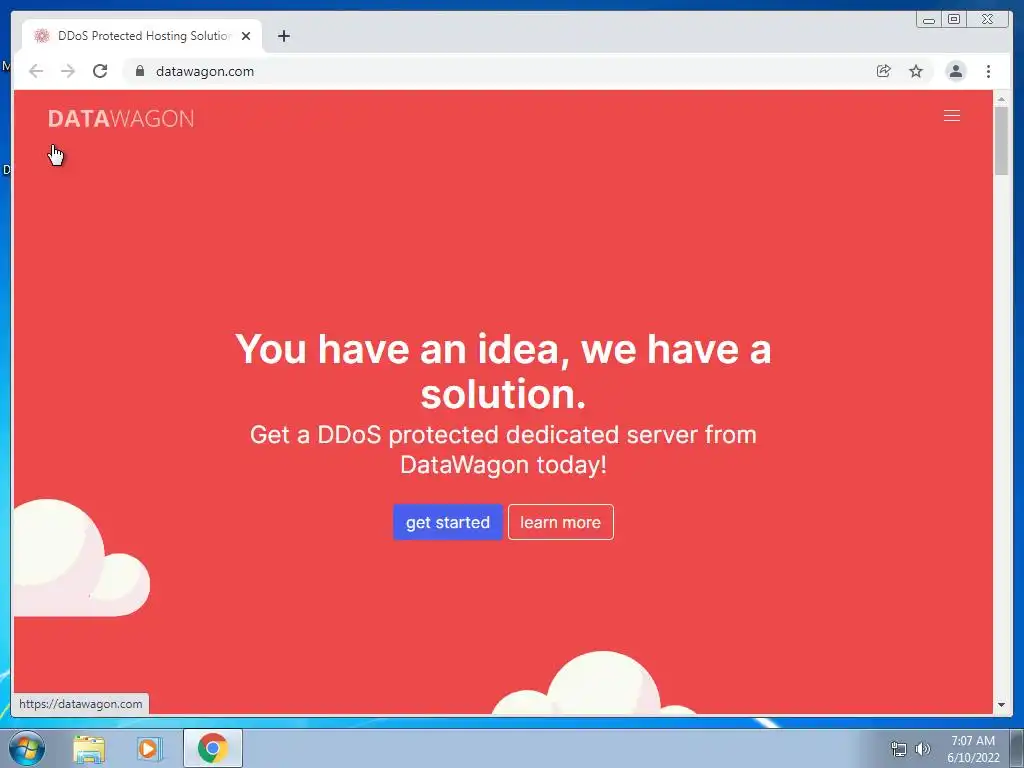The height and width of the screenshot is (768, 1024).
Task: Close the DDoS Protected Hosting tab
Action: (246, 36)
